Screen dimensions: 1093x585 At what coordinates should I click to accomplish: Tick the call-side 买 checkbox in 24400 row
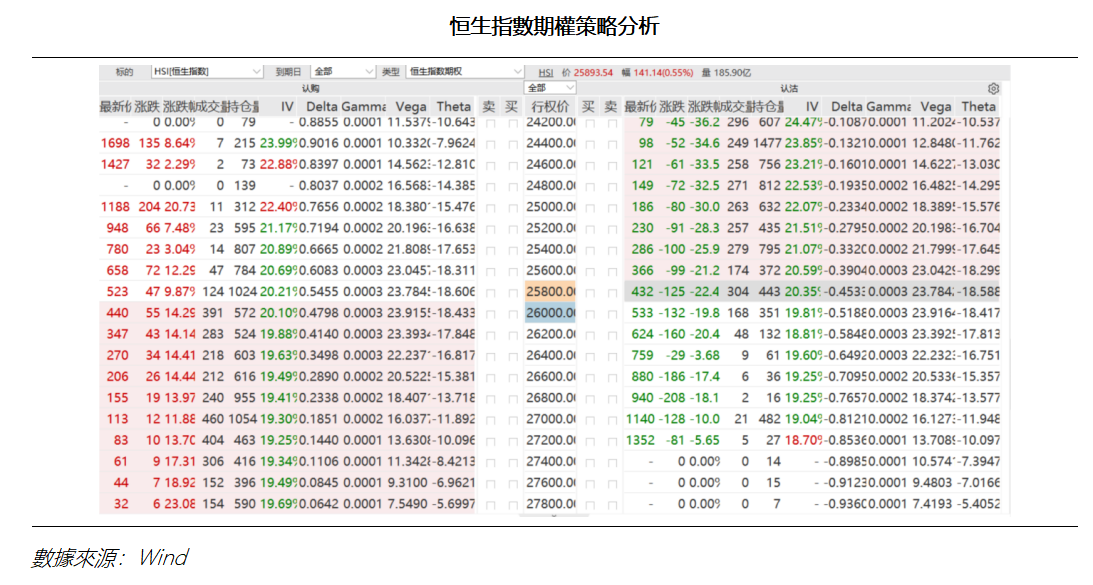[512, 144]
